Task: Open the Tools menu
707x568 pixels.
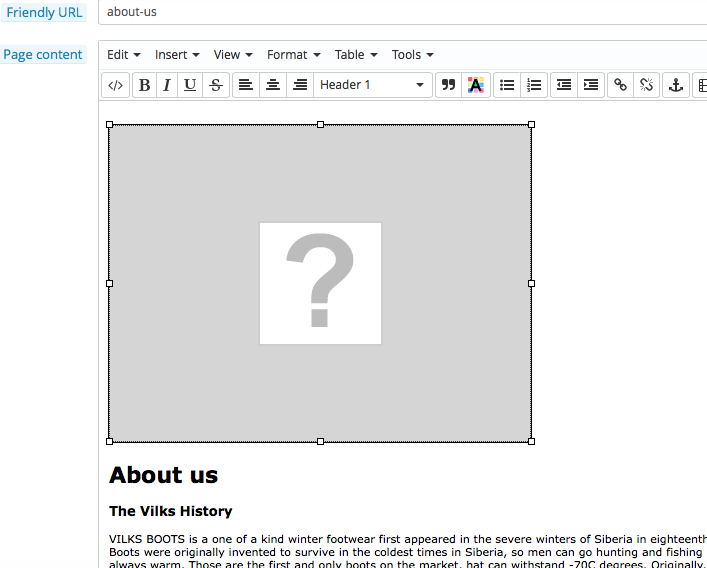Action: pyautogui.click(x=413, y=55)
